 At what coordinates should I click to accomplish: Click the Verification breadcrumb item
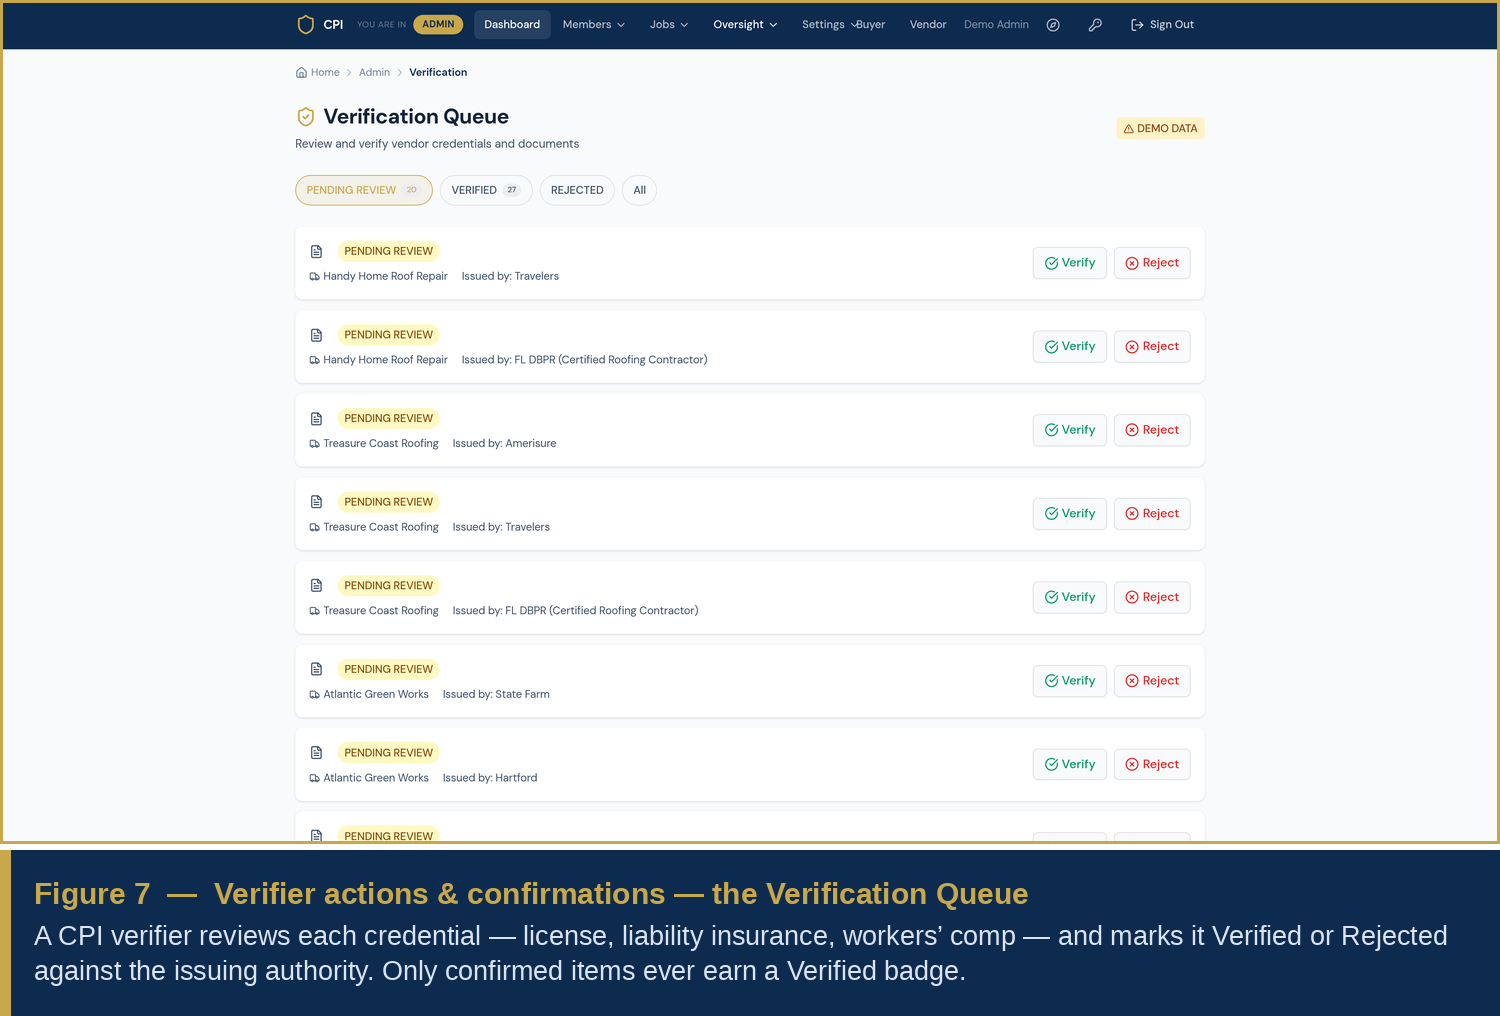[438, 73]
